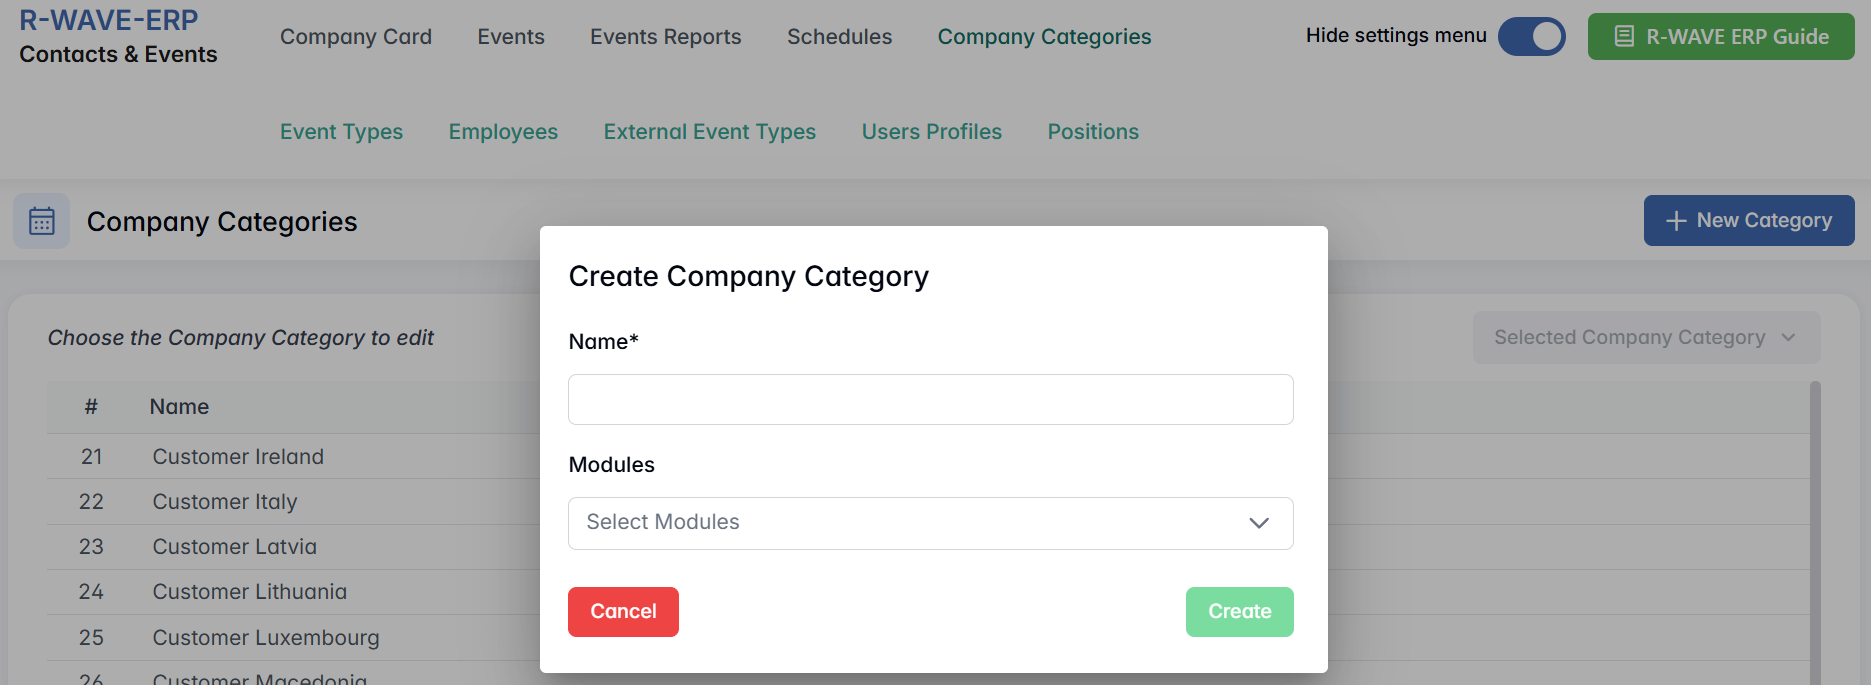1871x685 pixels.
Task: Open the External Event Types tab
Action: (710, 132)
